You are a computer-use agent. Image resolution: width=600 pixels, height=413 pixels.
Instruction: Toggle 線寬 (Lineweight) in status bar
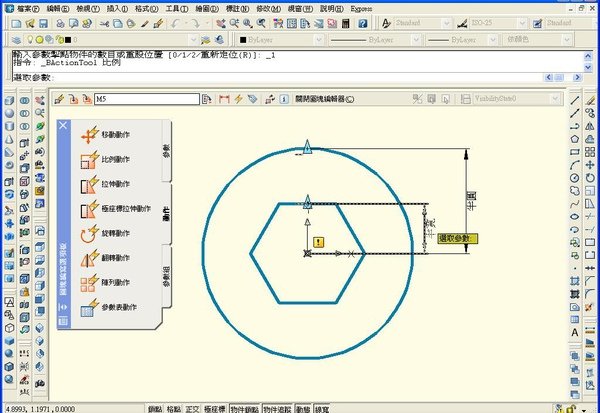coord(322,409)
